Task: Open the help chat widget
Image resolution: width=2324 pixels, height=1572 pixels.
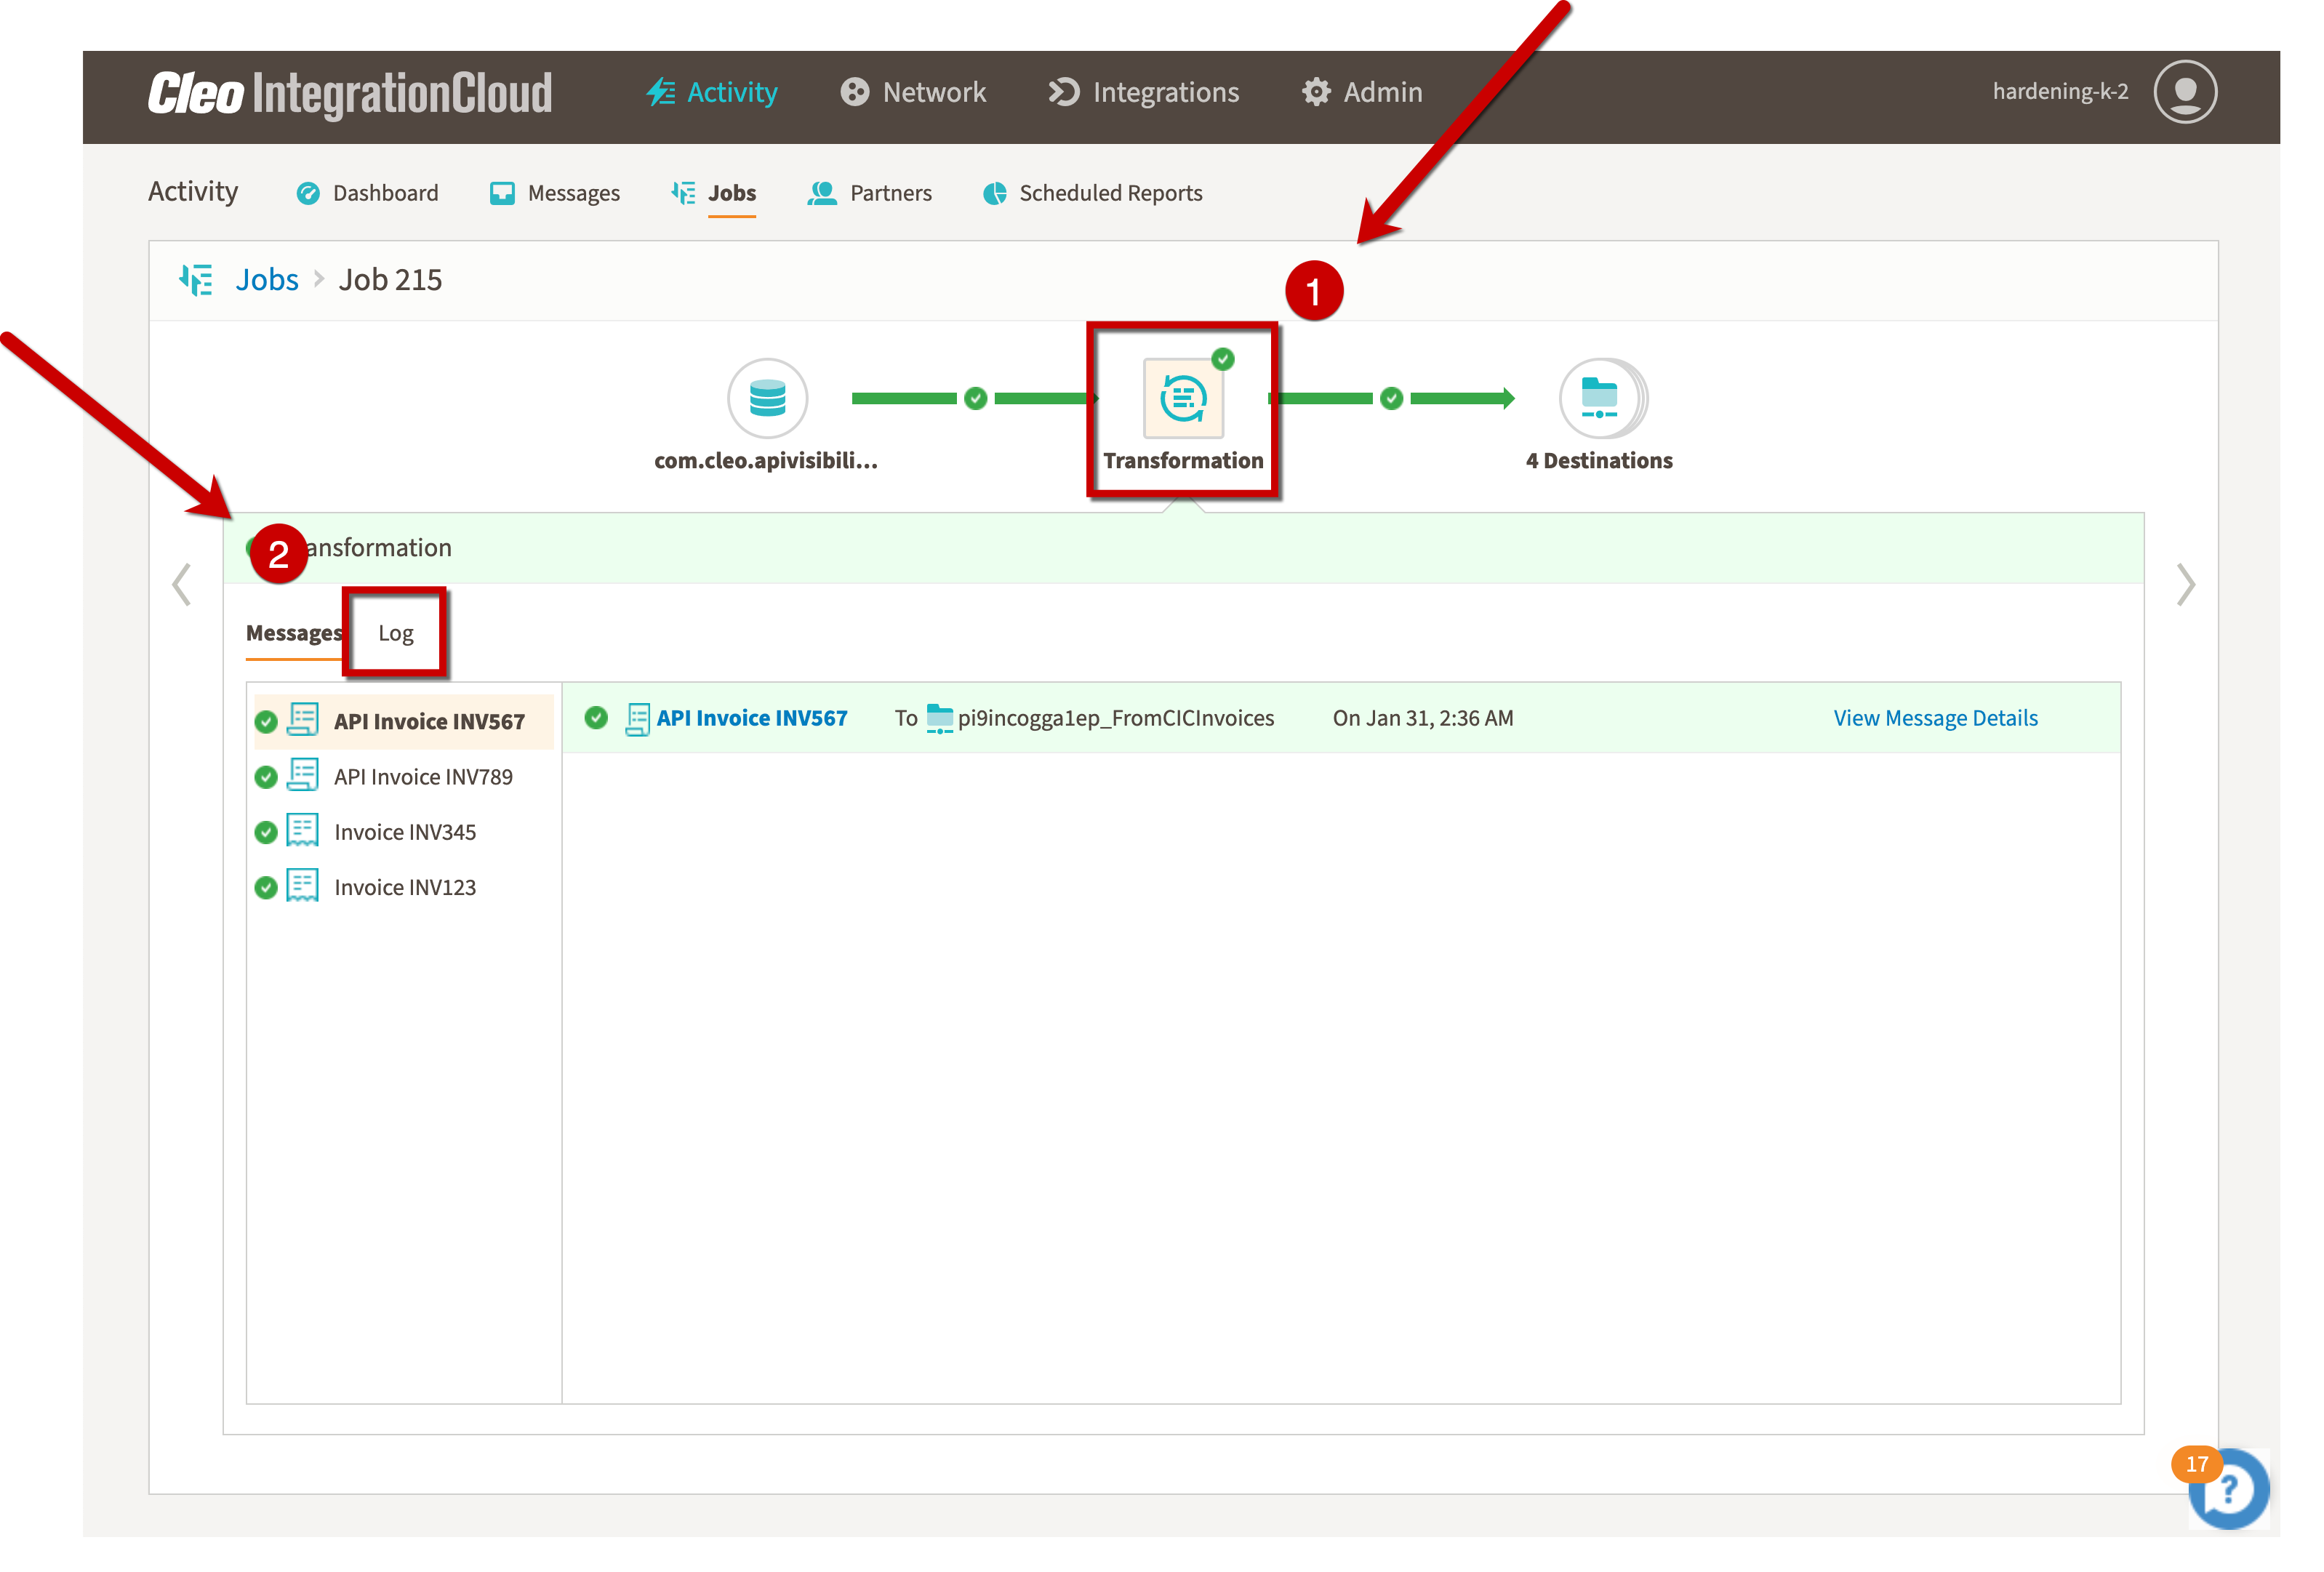Action: point(2228,1490)
